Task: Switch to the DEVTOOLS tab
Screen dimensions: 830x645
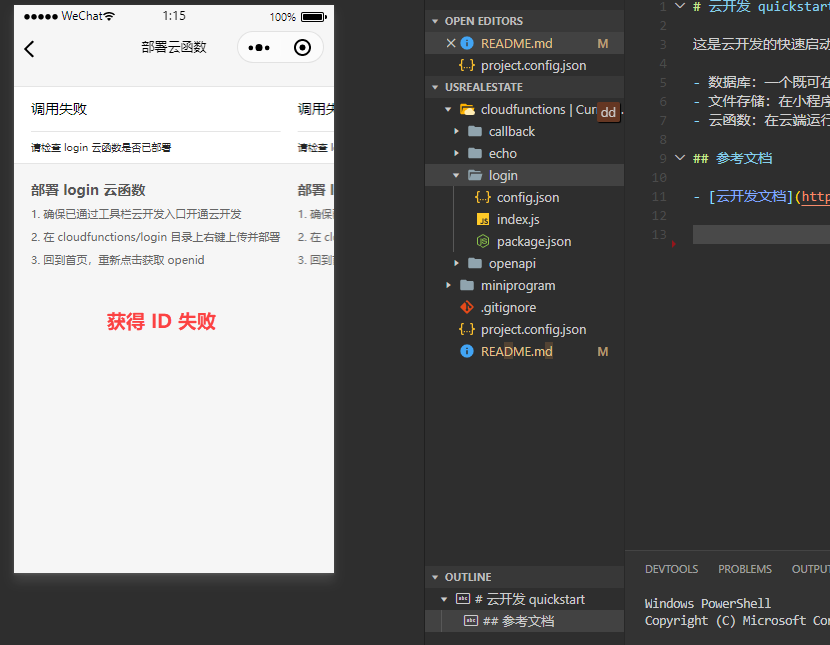Action: [670, 568]
